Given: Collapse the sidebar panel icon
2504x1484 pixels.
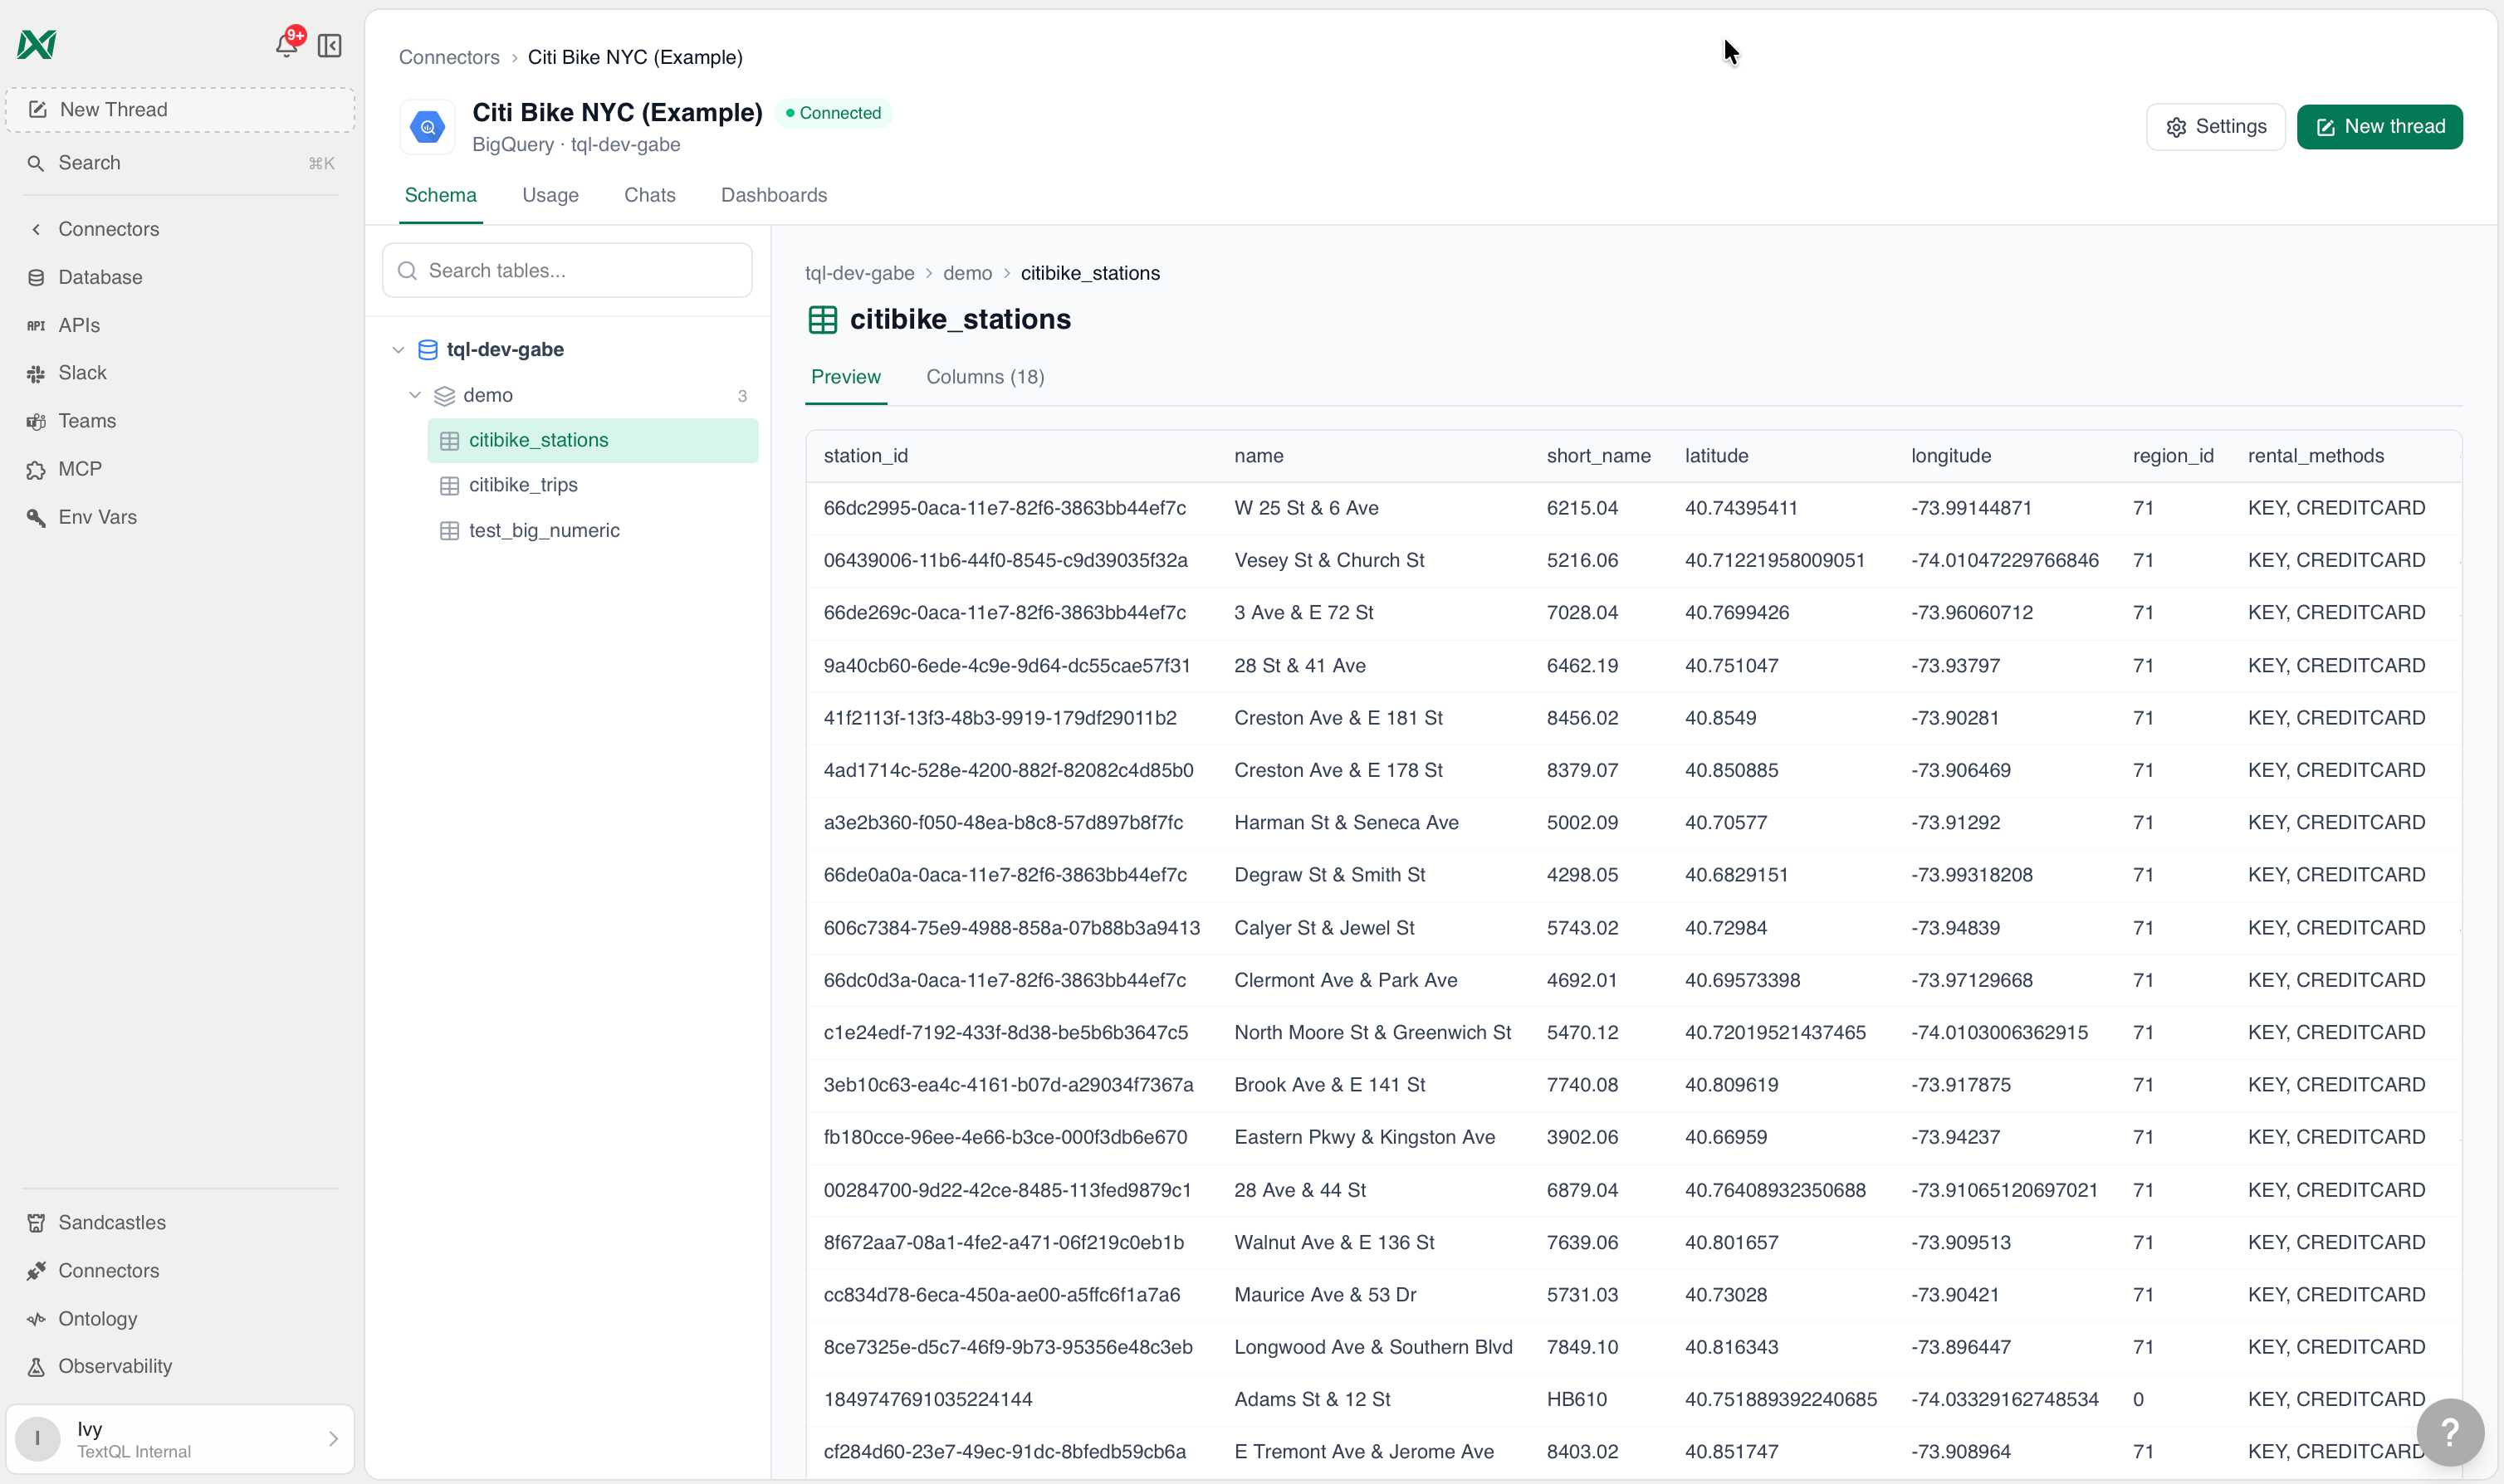Looking at the screenshot, I should (330, 46).
